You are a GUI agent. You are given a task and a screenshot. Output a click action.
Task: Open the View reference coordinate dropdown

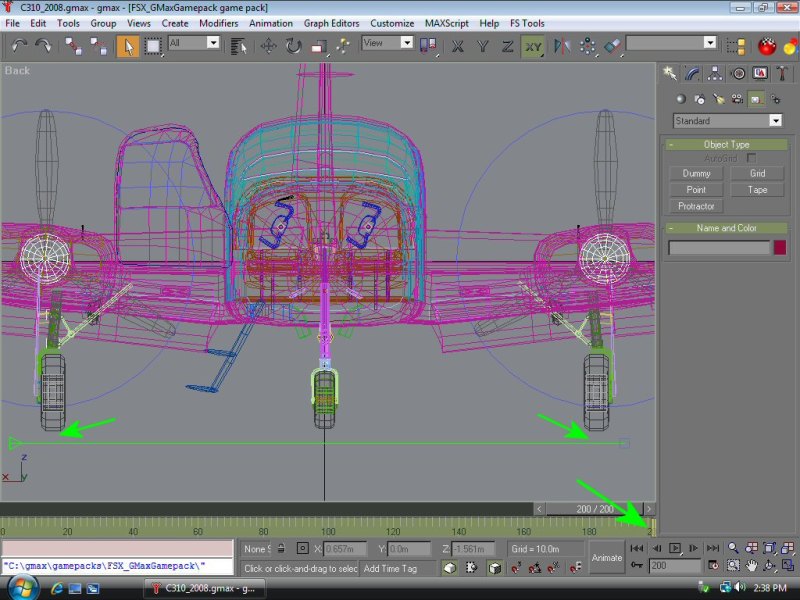point(387,43)
